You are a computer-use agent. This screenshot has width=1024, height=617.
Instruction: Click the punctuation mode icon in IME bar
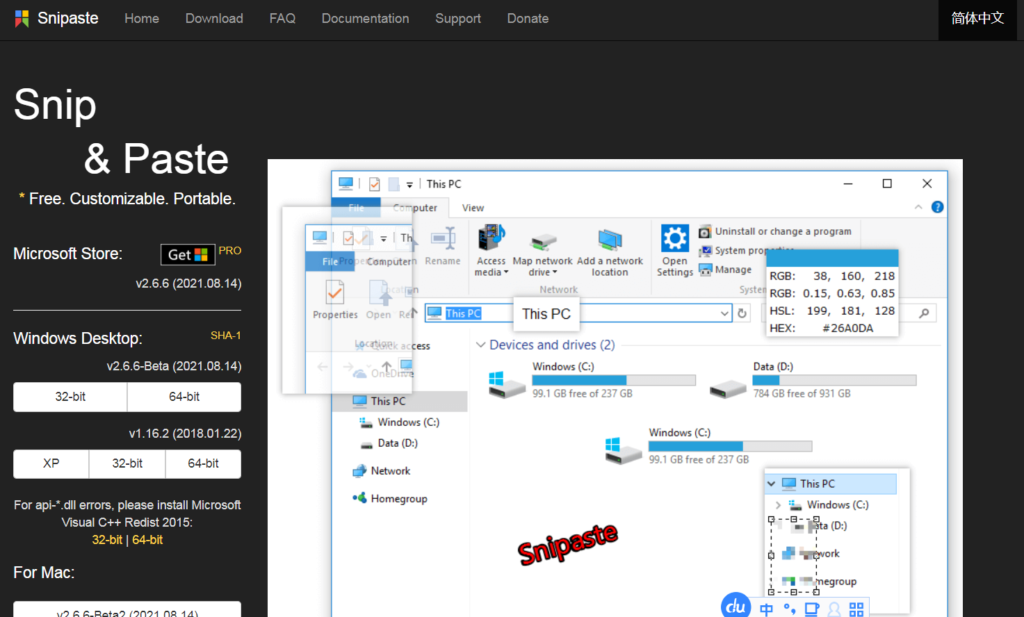[790, 609]
